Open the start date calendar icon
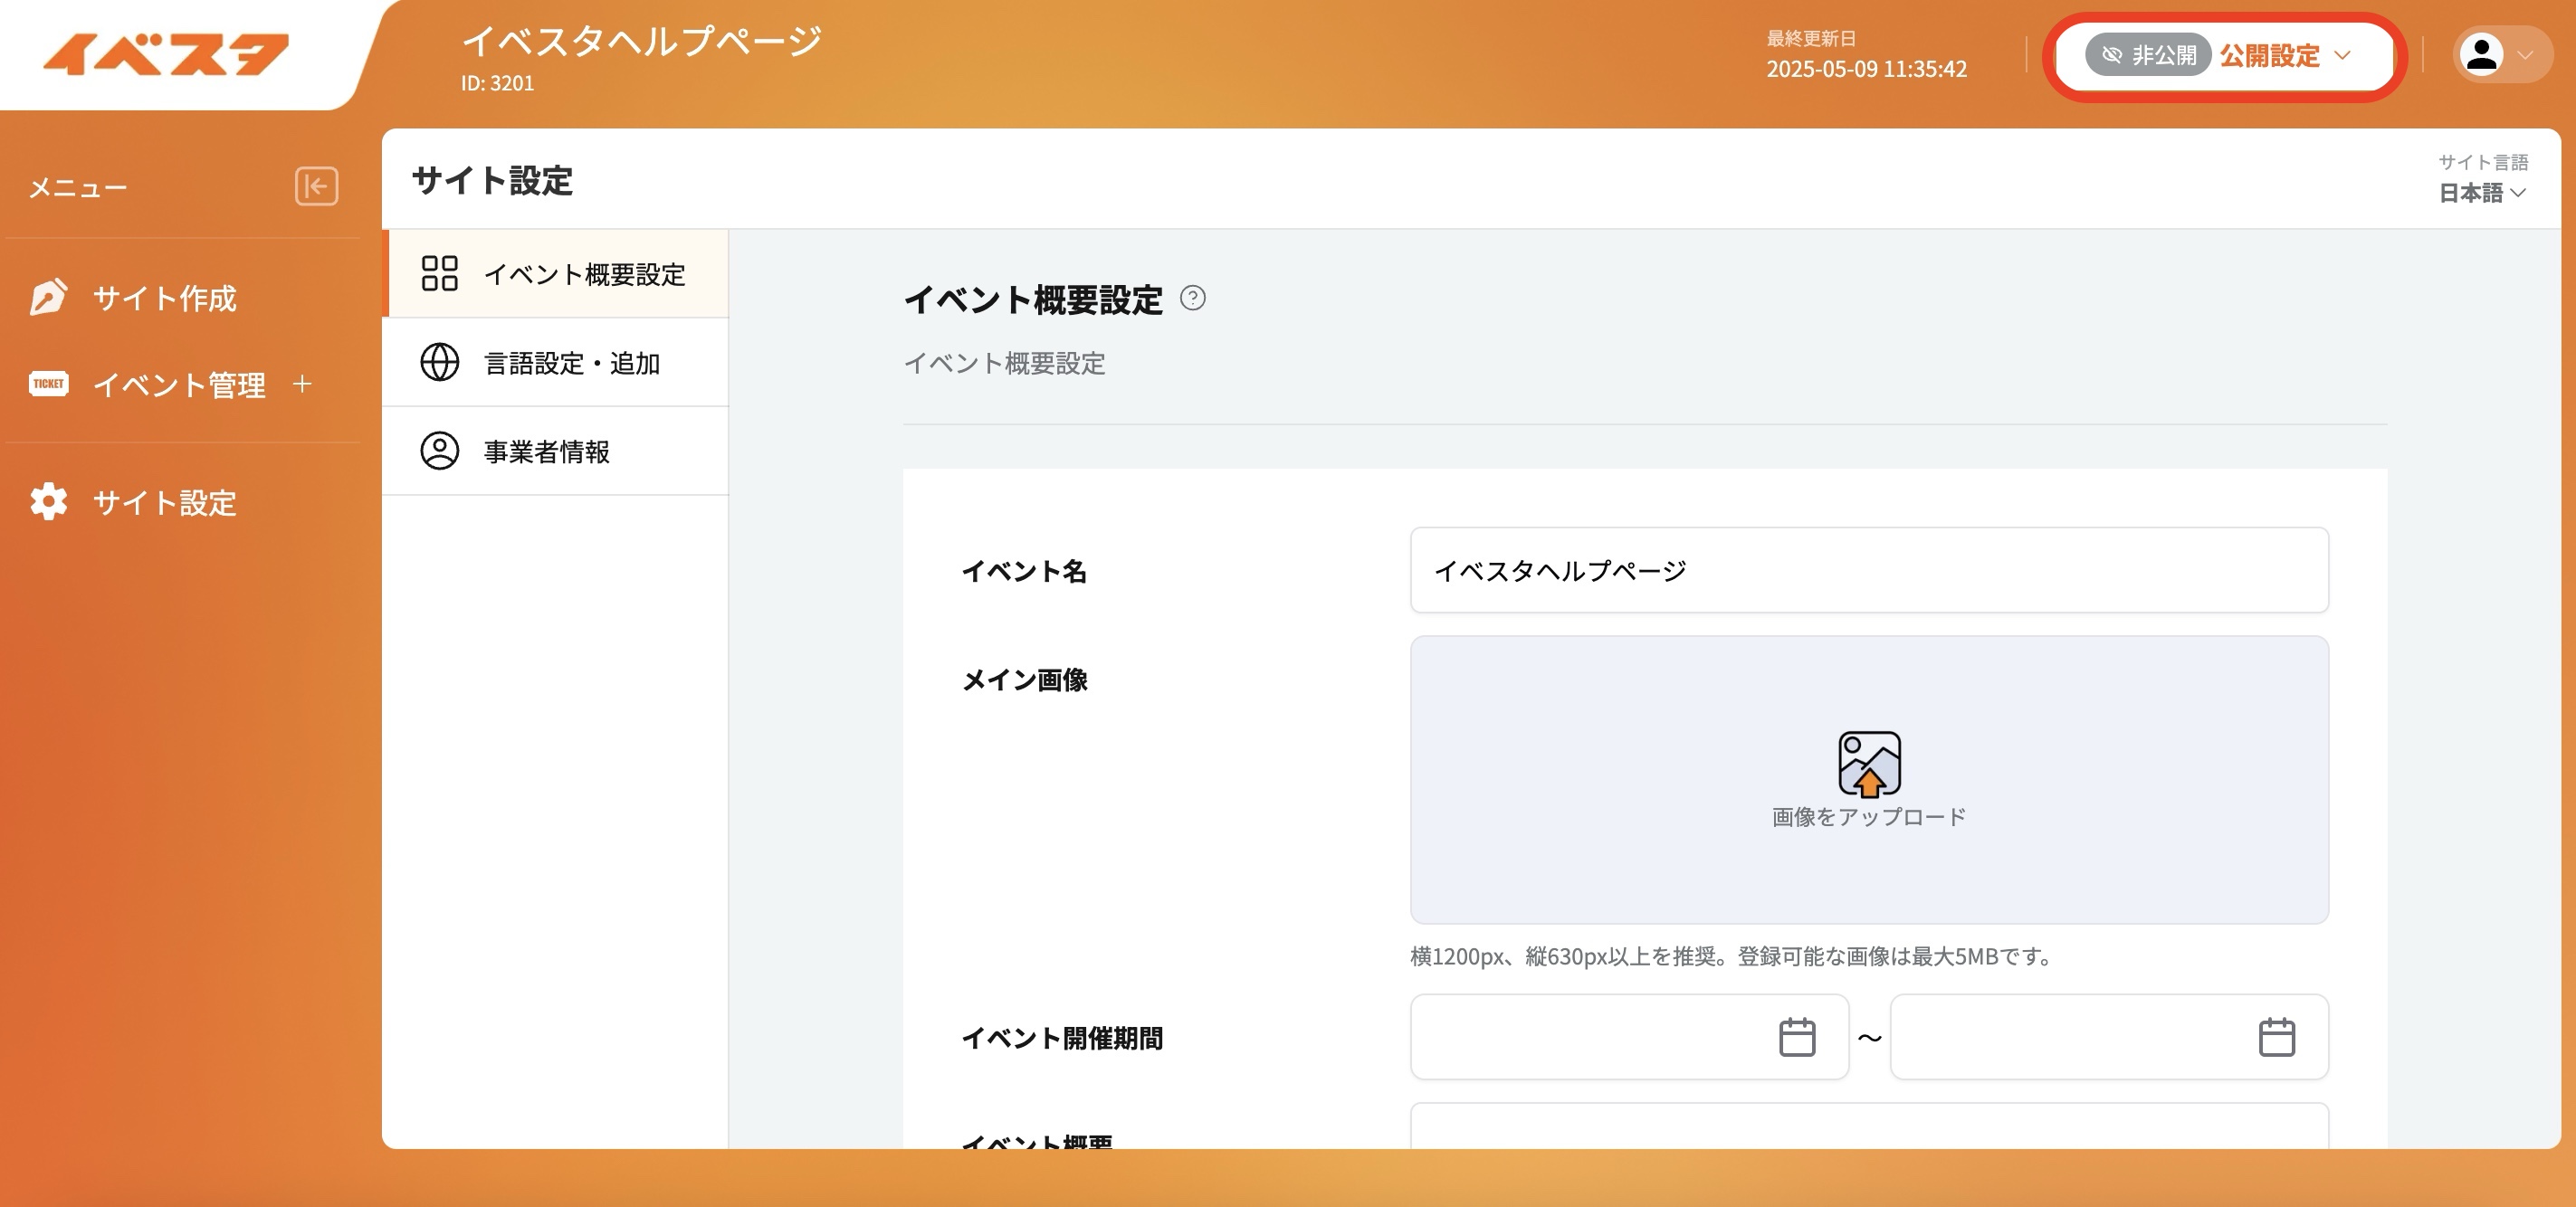 [x=1796, y=1037]
